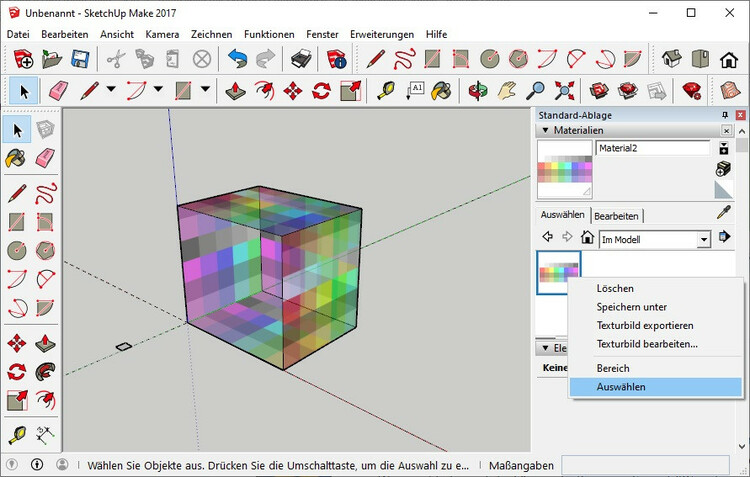Click the Material2 preview swatch
This screenshot has width=750, height=477.
pyautogui.click(x=564, y=168)
